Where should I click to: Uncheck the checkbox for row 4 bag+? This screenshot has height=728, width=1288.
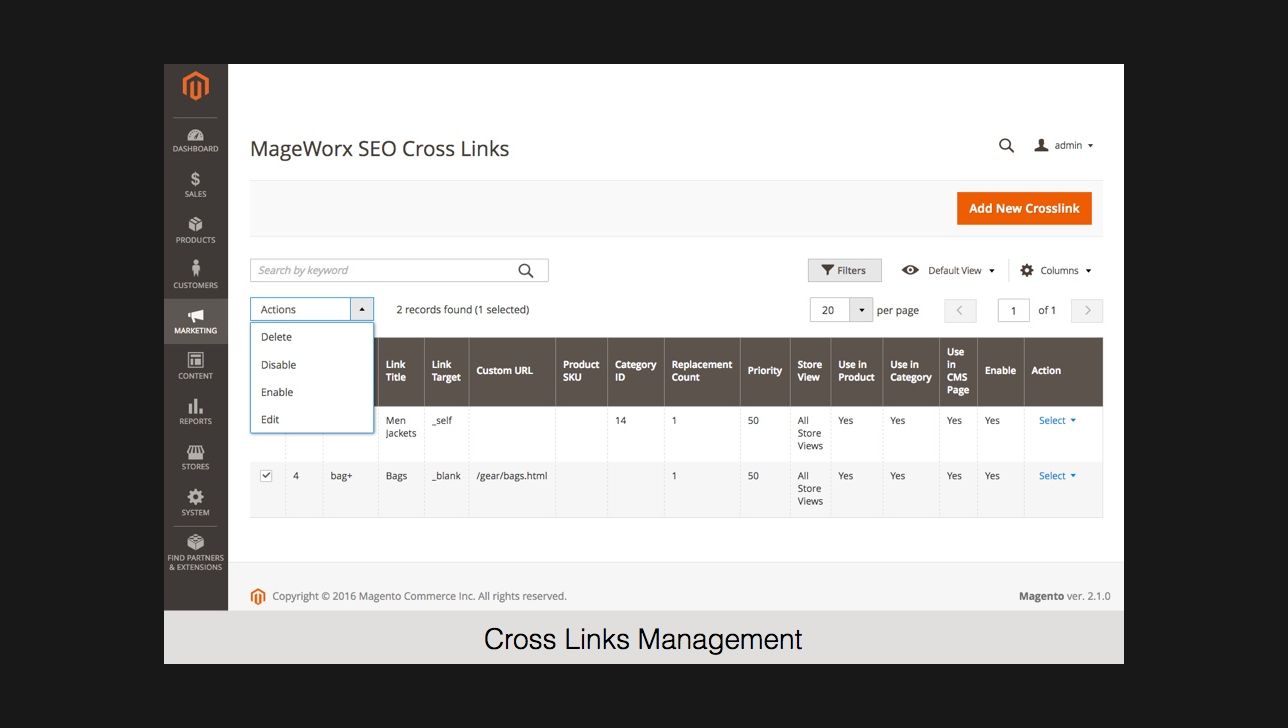click(x=266, y=476)
